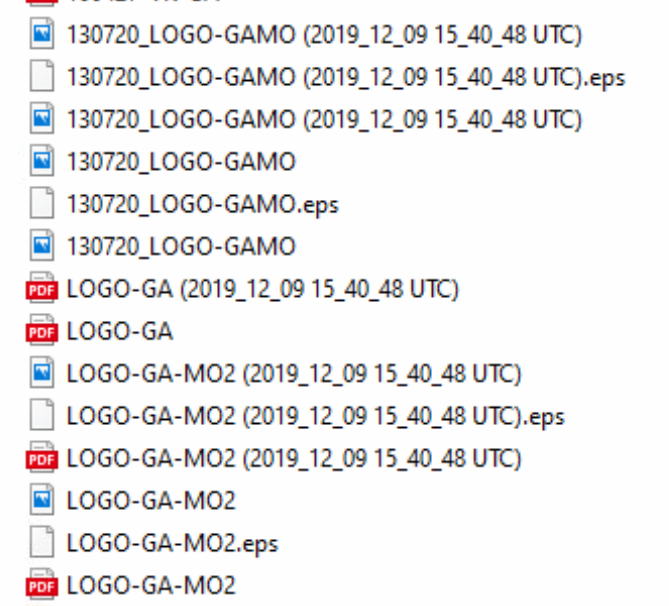Click the image icon of undated LOGO-GA-MO2
Viewport: 669px width, 606px height.
pyautogui.click(x=42, y=500)
